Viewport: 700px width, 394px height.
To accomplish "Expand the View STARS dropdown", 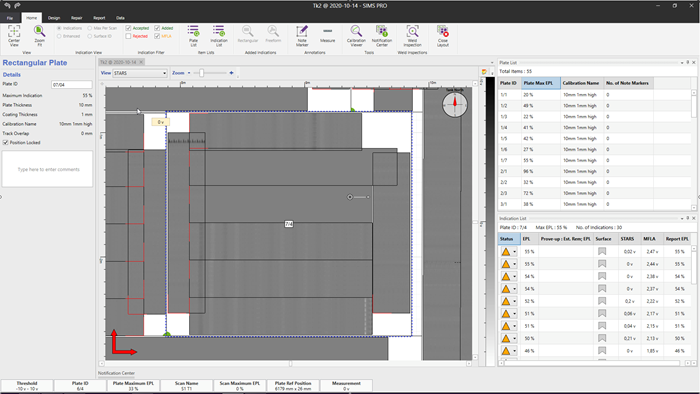I will (164, 73).
